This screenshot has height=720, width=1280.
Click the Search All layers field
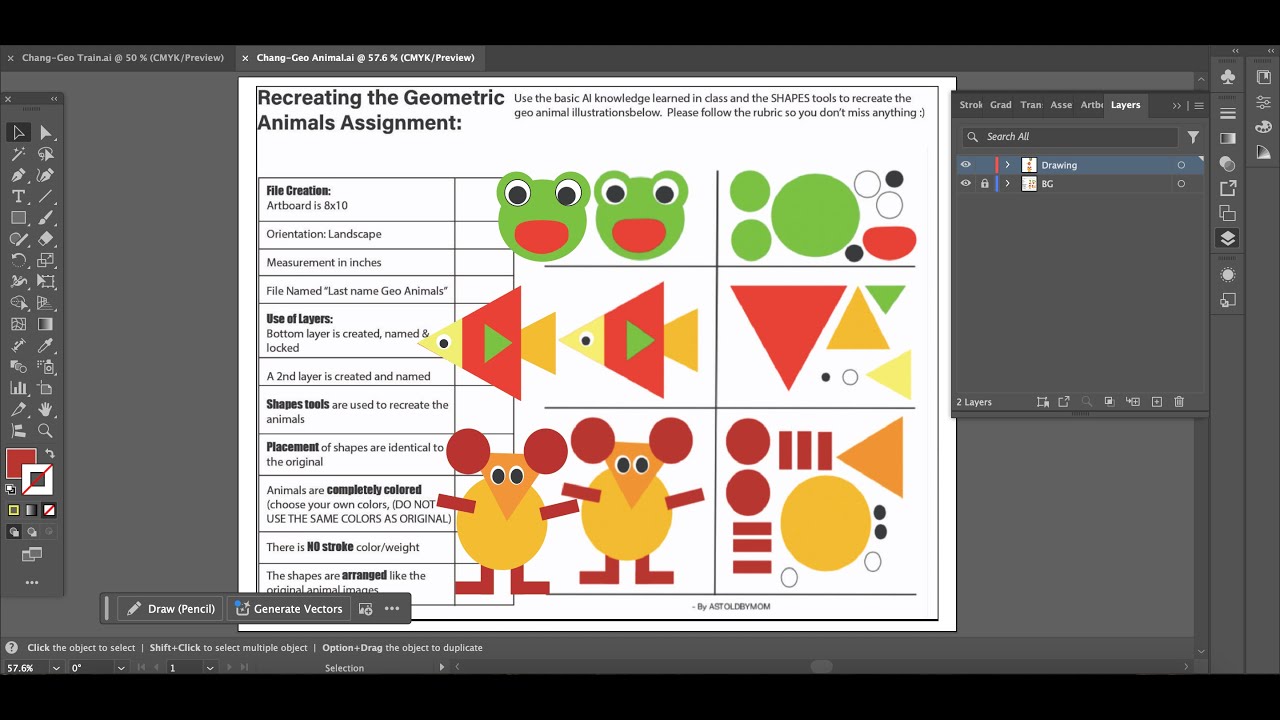[x=1069, y=137]
